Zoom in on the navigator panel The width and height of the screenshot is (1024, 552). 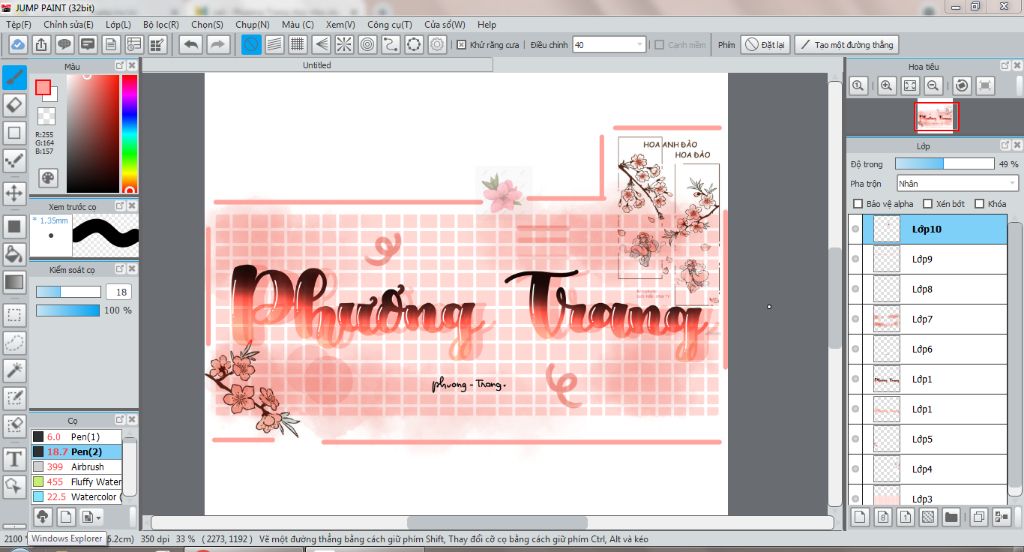[x=886, y=86]
